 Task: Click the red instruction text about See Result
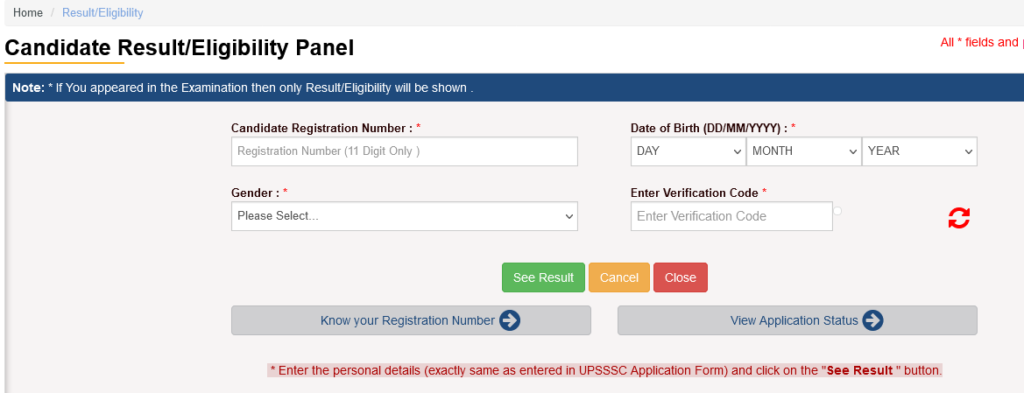click(605, 370)
